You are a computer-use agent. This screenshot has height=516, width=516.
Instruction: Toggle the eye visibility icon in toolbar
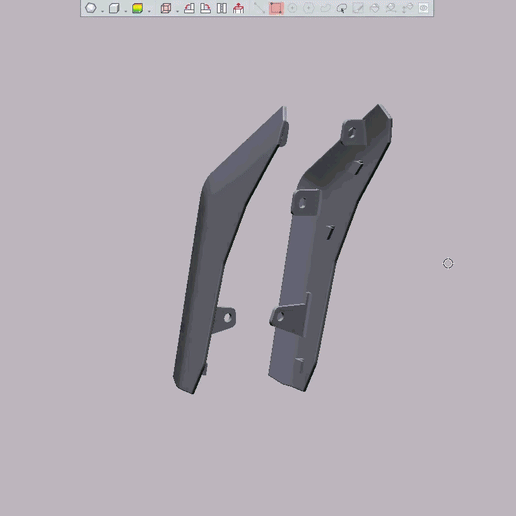coord(423,8)
